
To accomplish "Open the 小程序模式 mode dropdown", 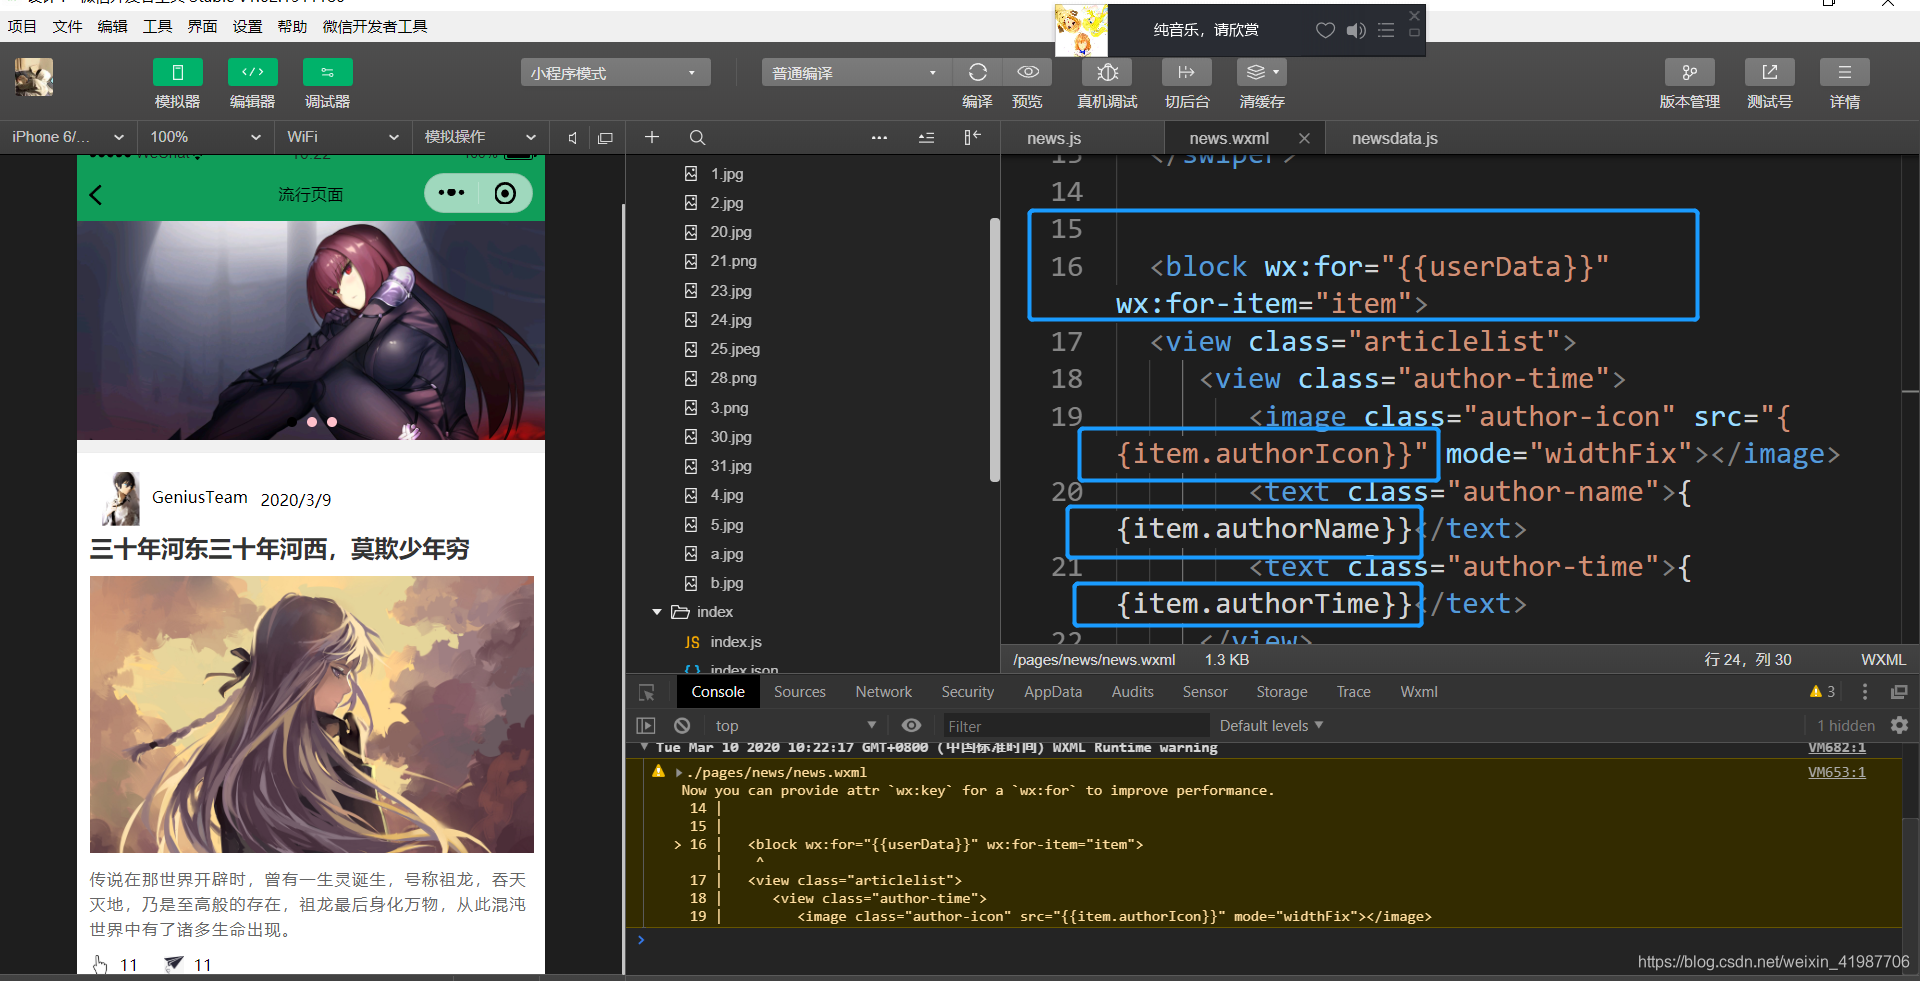I will click(x=615, y=73).
